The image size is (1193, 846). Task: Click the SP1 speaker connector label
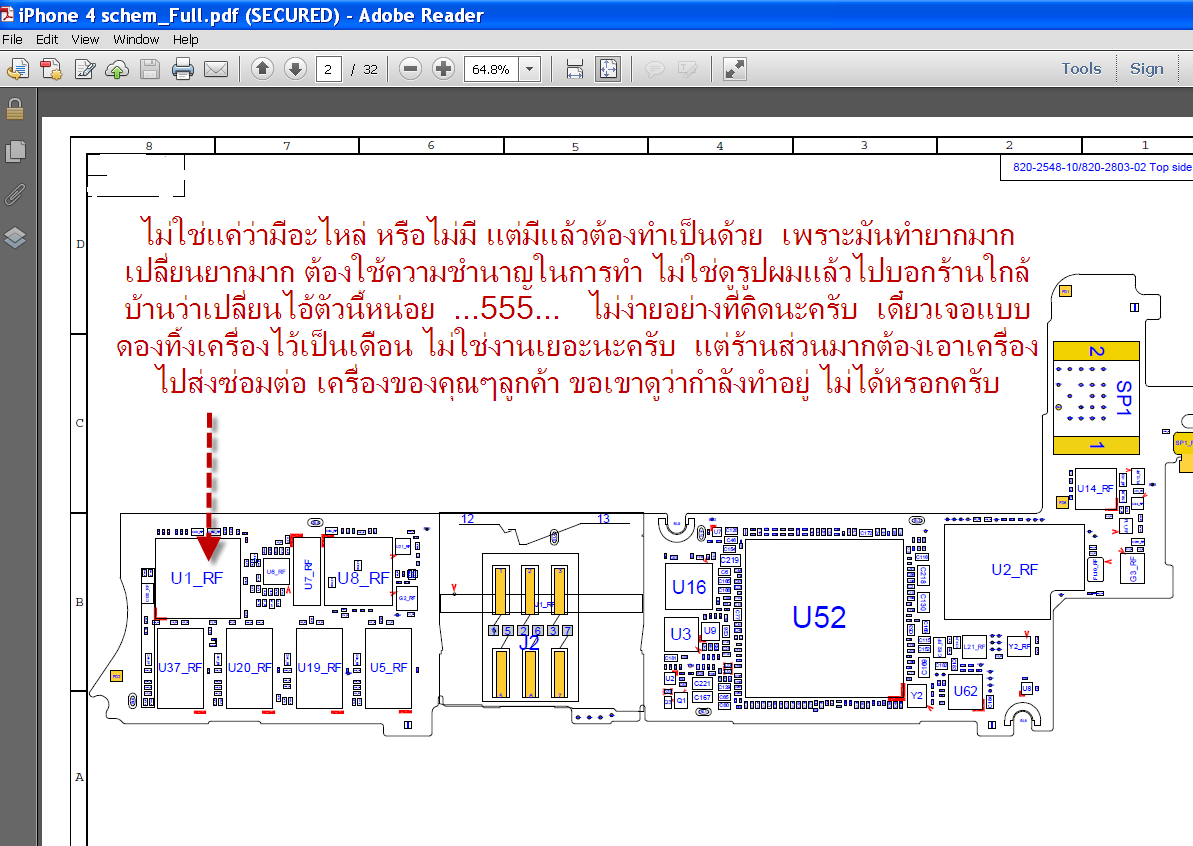coord(1123,398)
